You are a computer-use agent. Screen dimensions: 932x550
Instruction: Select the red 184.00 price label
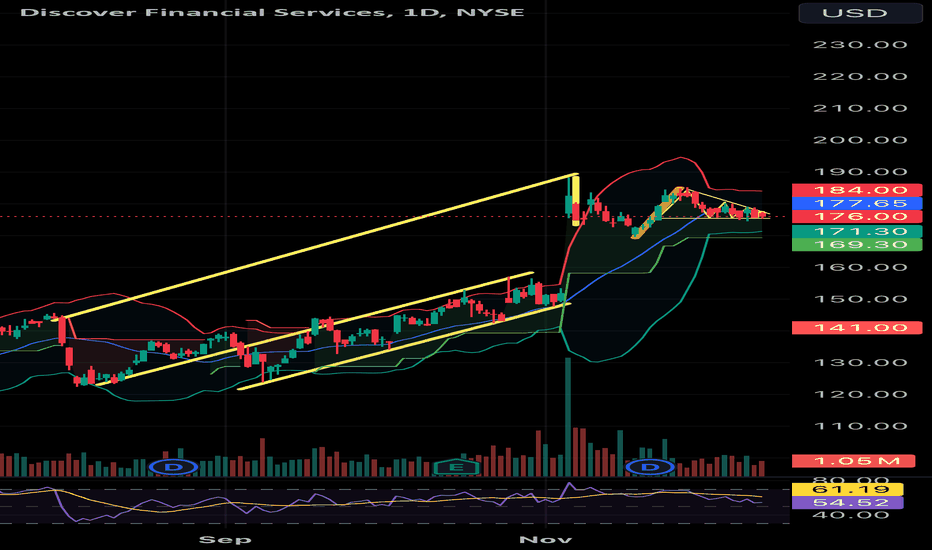857,190
